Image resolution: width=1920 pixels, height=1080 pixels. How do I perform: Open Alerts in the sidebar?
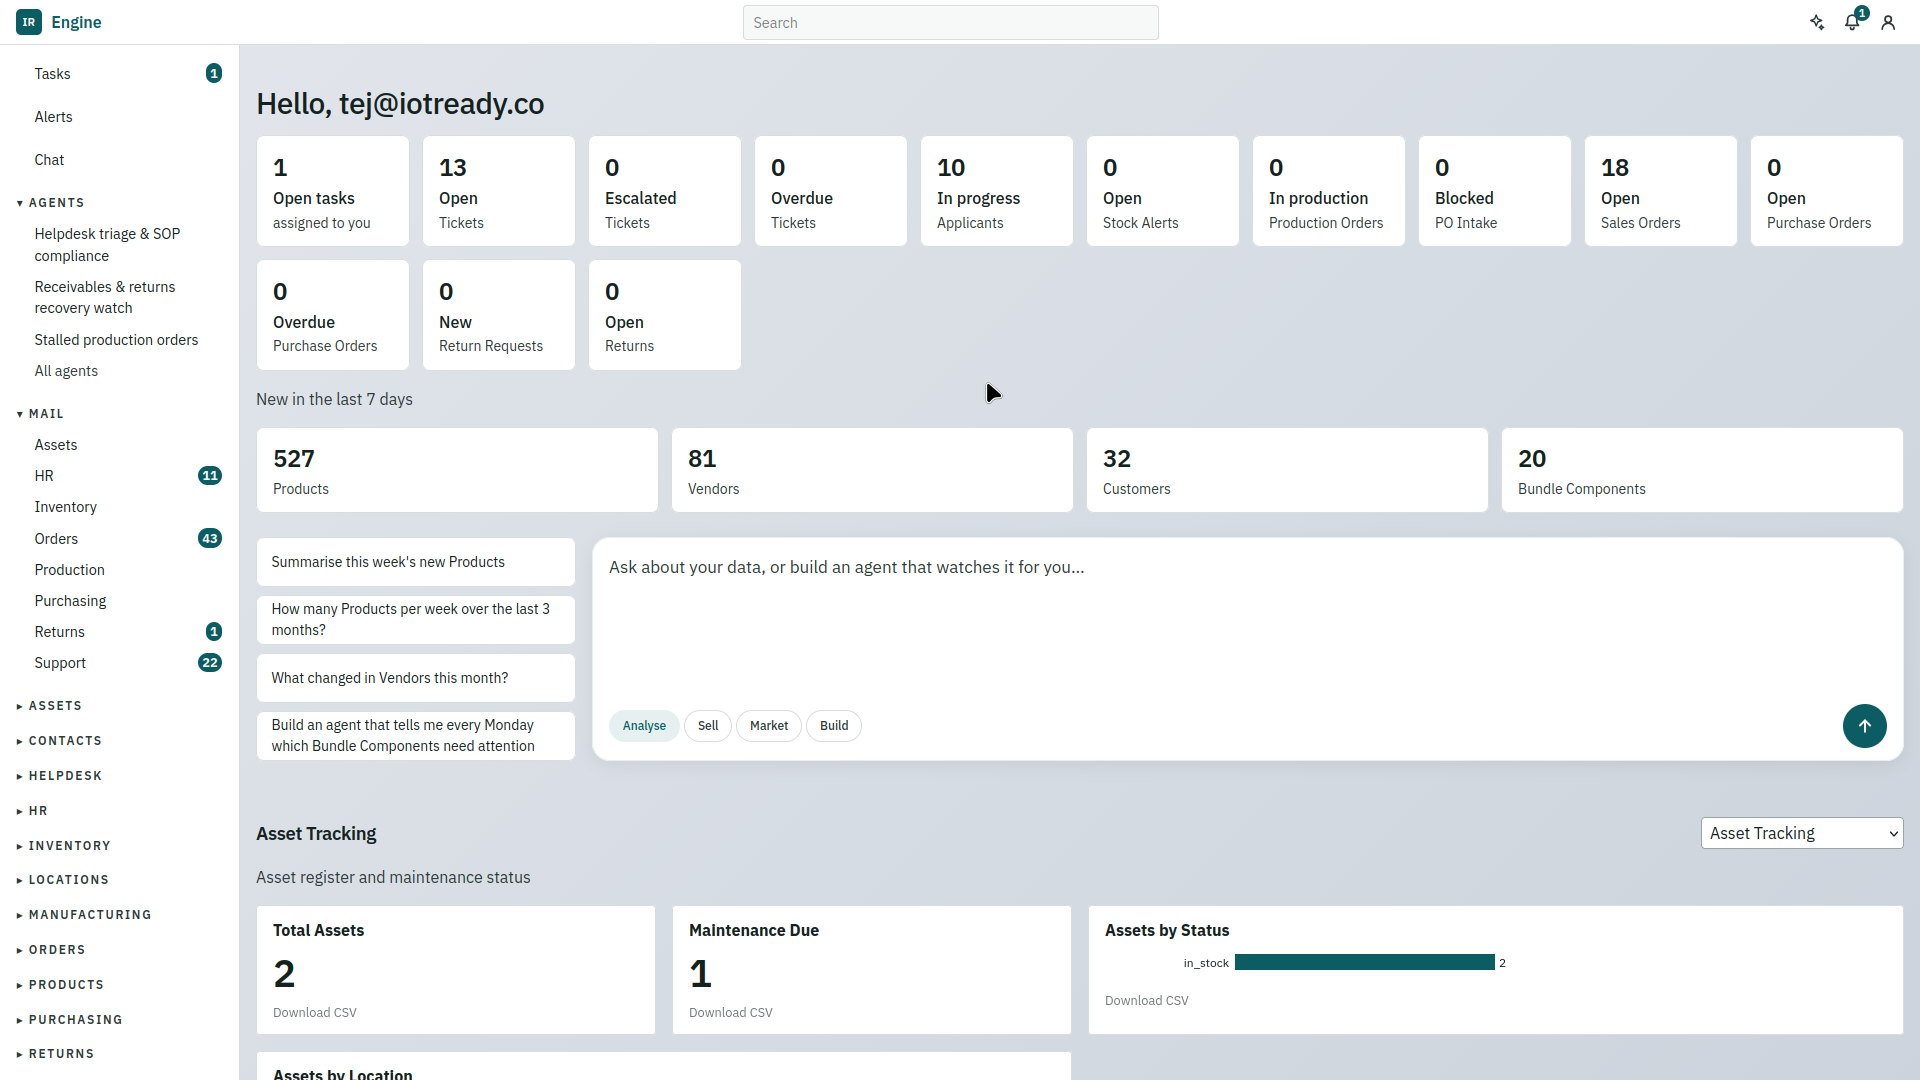tap(53, 117)
